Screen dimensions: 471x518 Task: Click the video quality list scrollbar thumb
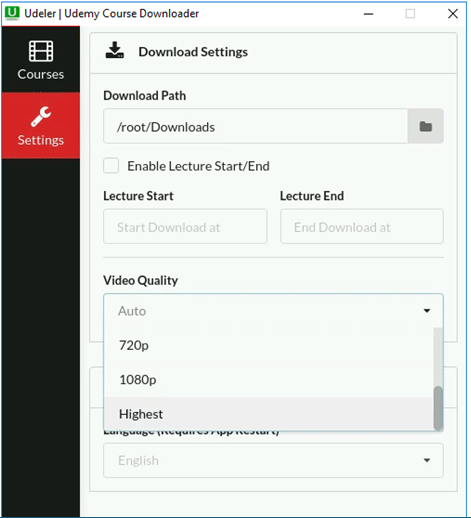click(x=438, y=408)
